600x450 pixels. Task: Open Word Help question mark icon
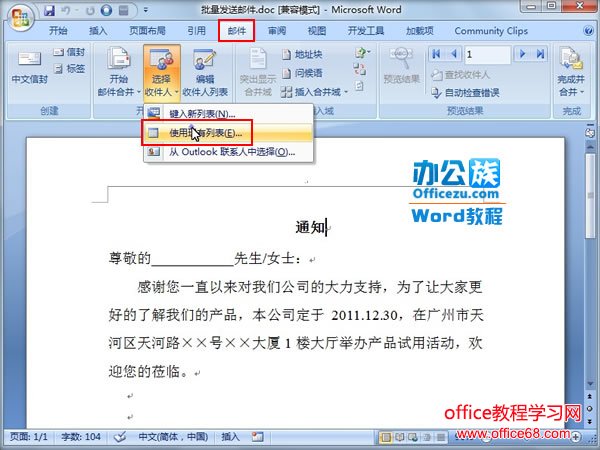pos(589,31)
